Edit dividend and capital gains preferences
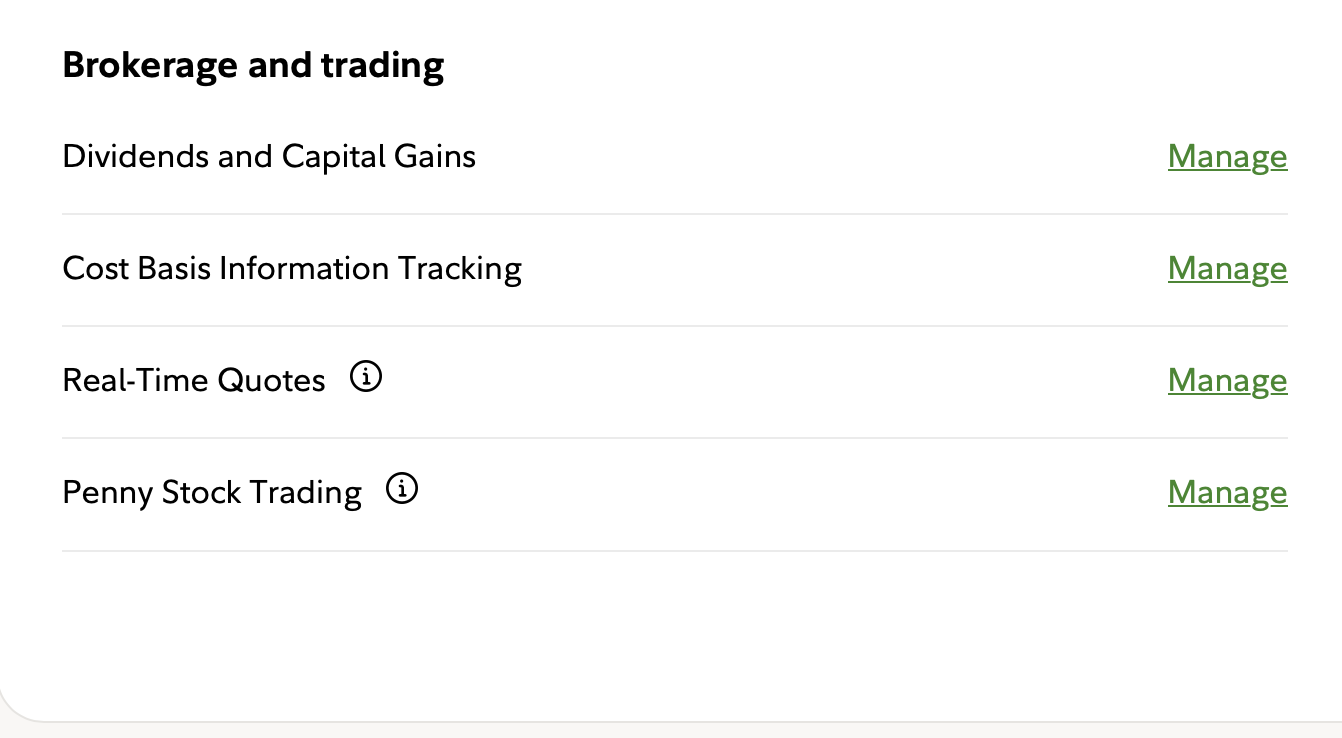Screen dimensions: 1342x738 [1227, 157]
